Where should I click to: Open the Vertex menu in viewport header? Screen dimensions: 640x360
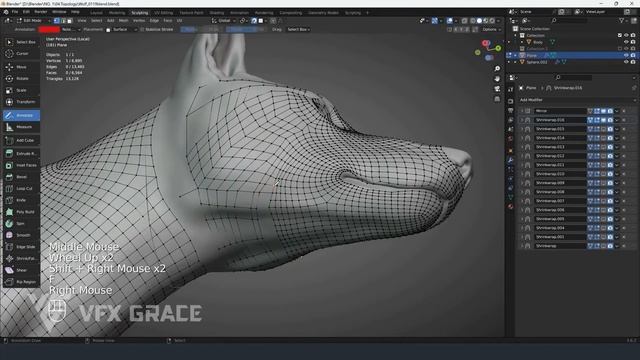(139, 20)
